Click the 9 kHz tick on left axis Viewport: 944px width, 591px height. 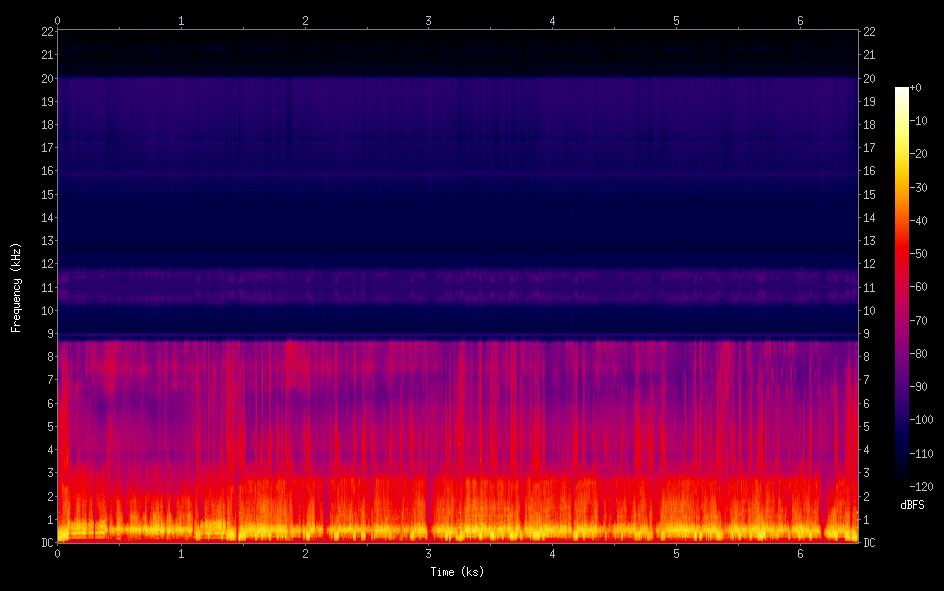pos(50,334)
